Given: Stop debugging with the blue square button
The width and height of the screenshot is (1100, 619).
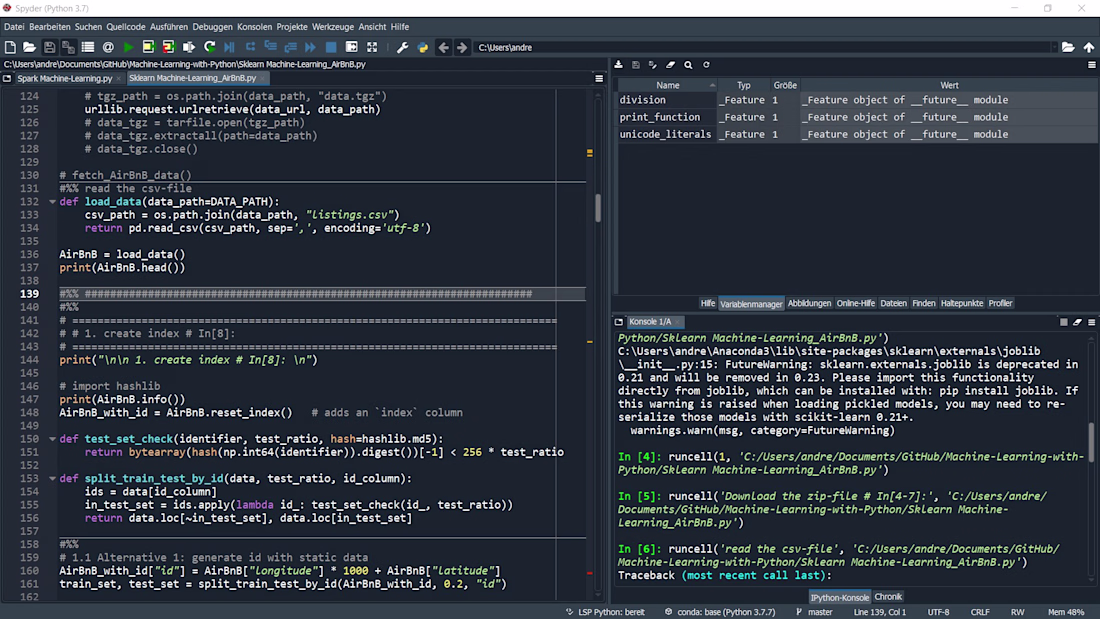Looking at the screenshot, I should tap(331, 47).
